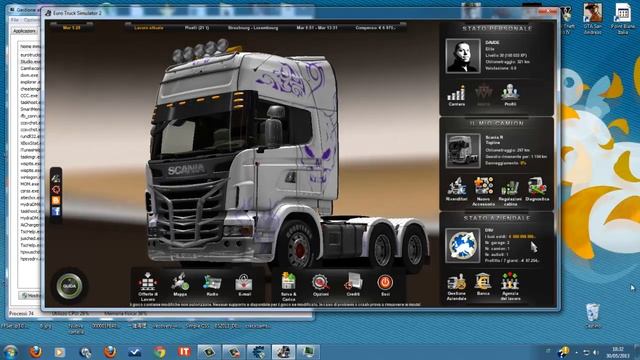
Task: Click the Scania R truck thumbnail
Action: [463, 151]
